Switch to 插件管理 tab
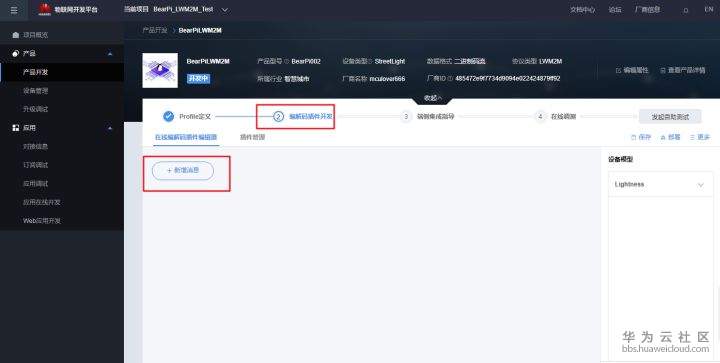 (252, 137)
